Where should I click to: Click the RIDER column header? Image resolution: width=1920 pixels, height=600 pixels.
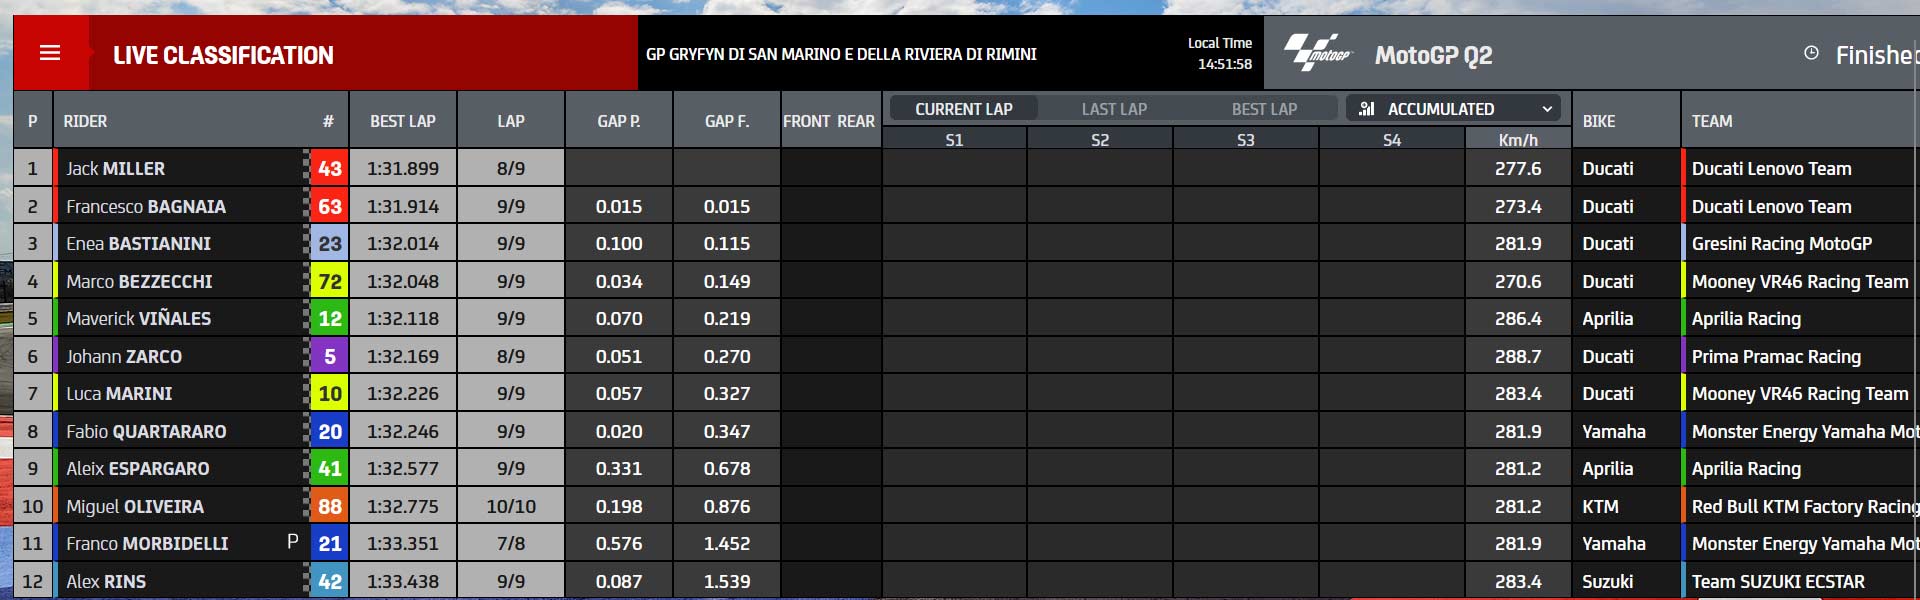(85, 121)
